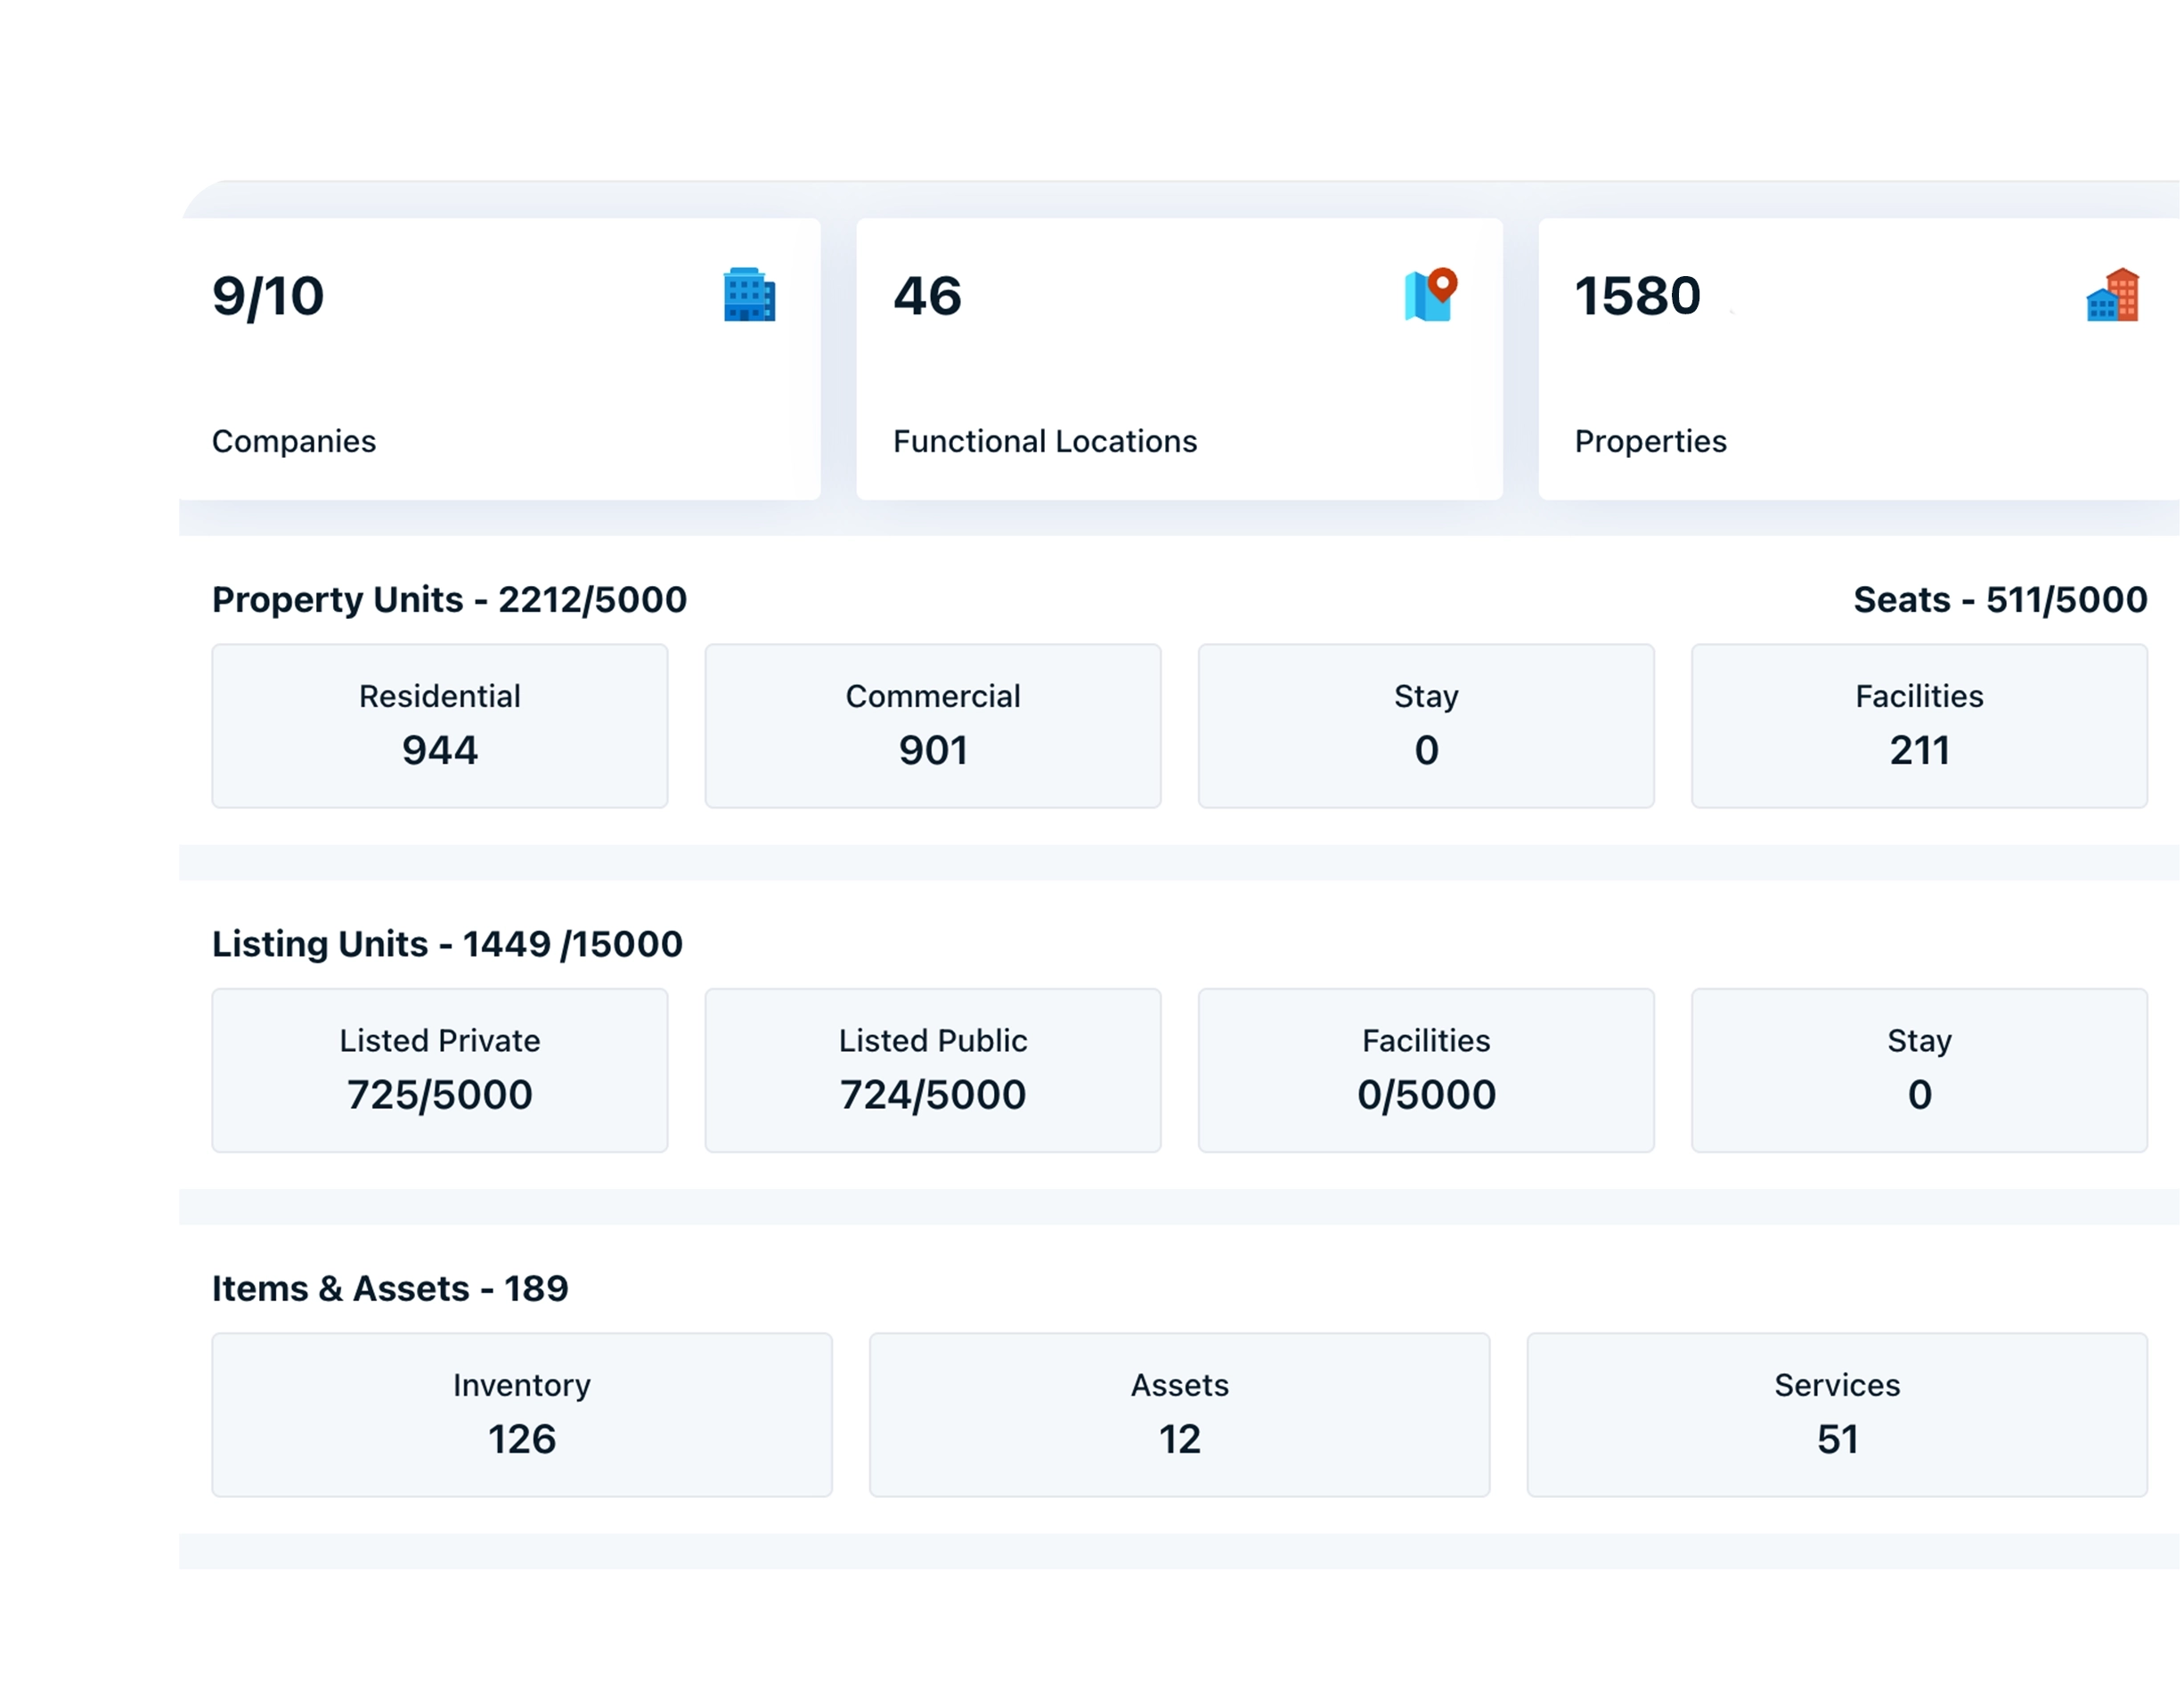The width and height of the screenshot is (2184, 1685).
Task: Open the Services 51 tile
Action: tap(1837, 1414)
